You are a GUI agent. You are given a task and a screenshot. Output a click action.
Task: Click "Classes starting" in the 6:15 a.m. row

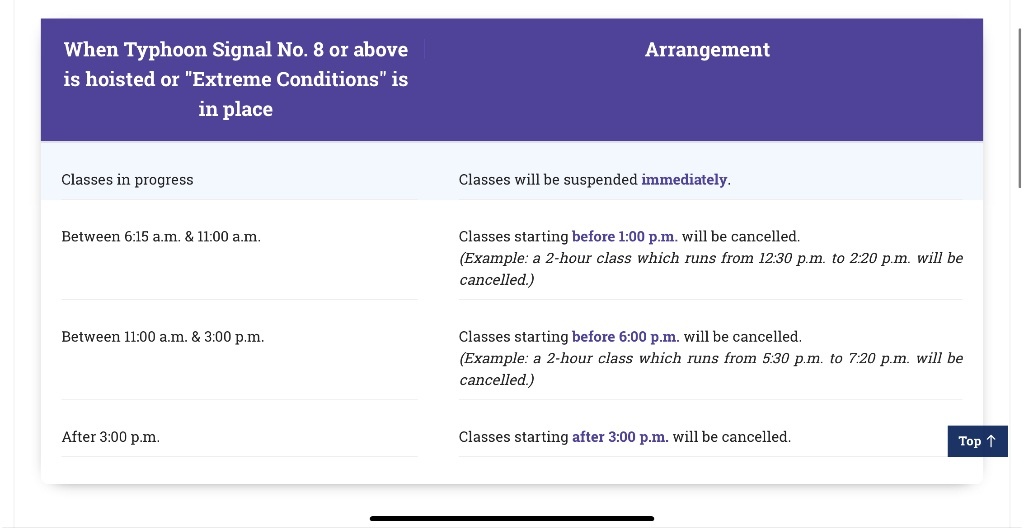(513, 237)
